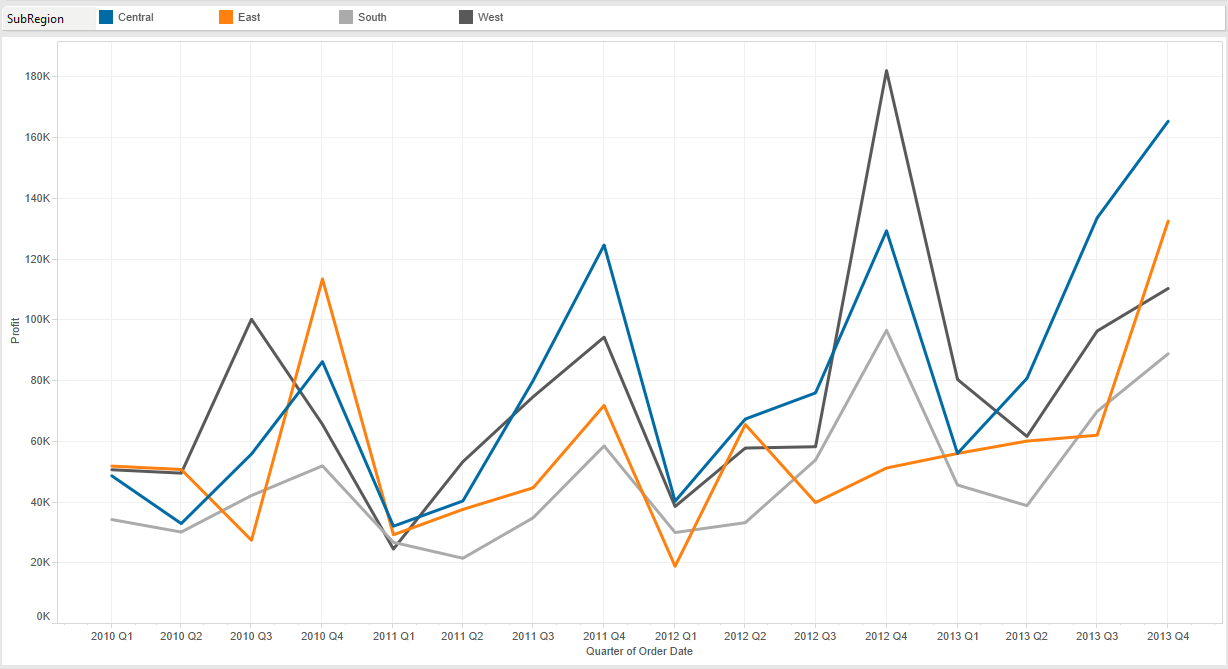Click the West line peak at 2012 Q4
The width and height of the screenshot is (1228, 669).
[886, 71]
